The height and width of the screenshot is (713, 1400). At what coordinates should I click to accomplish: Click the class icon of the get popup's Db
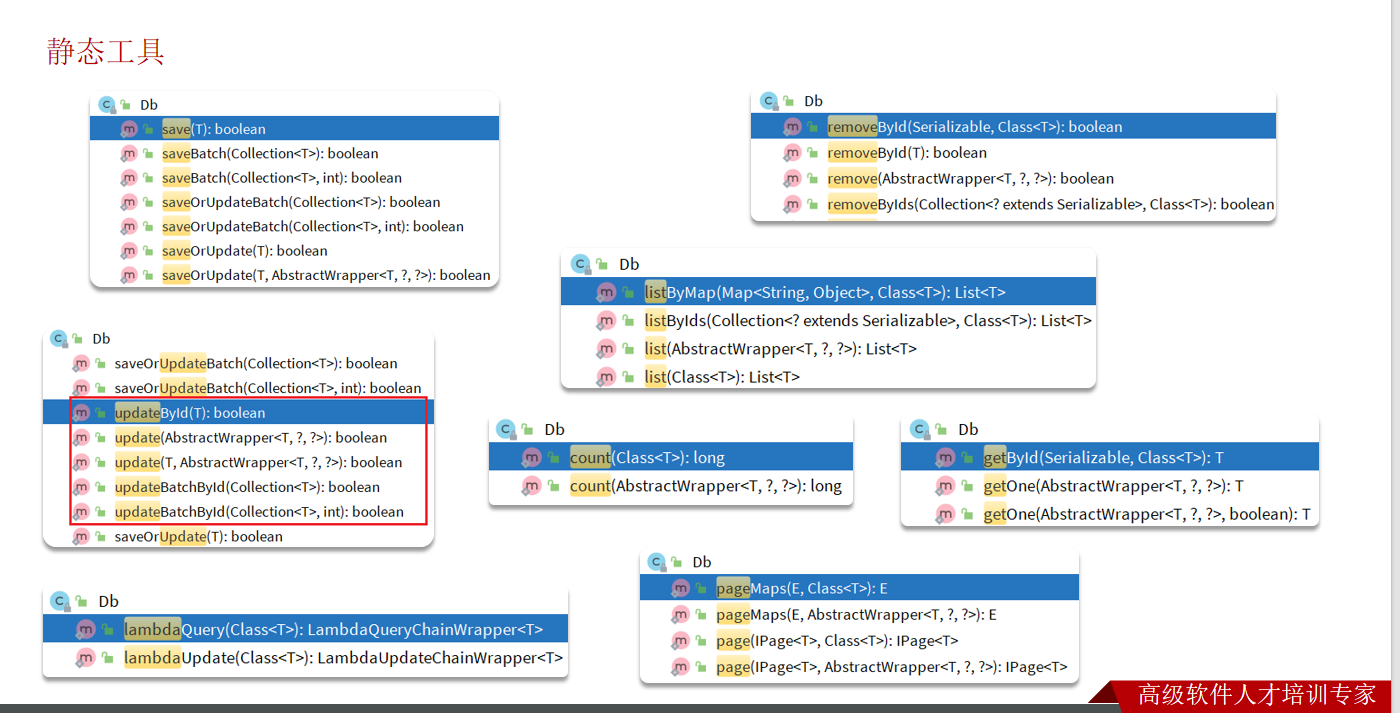(919, 429)
